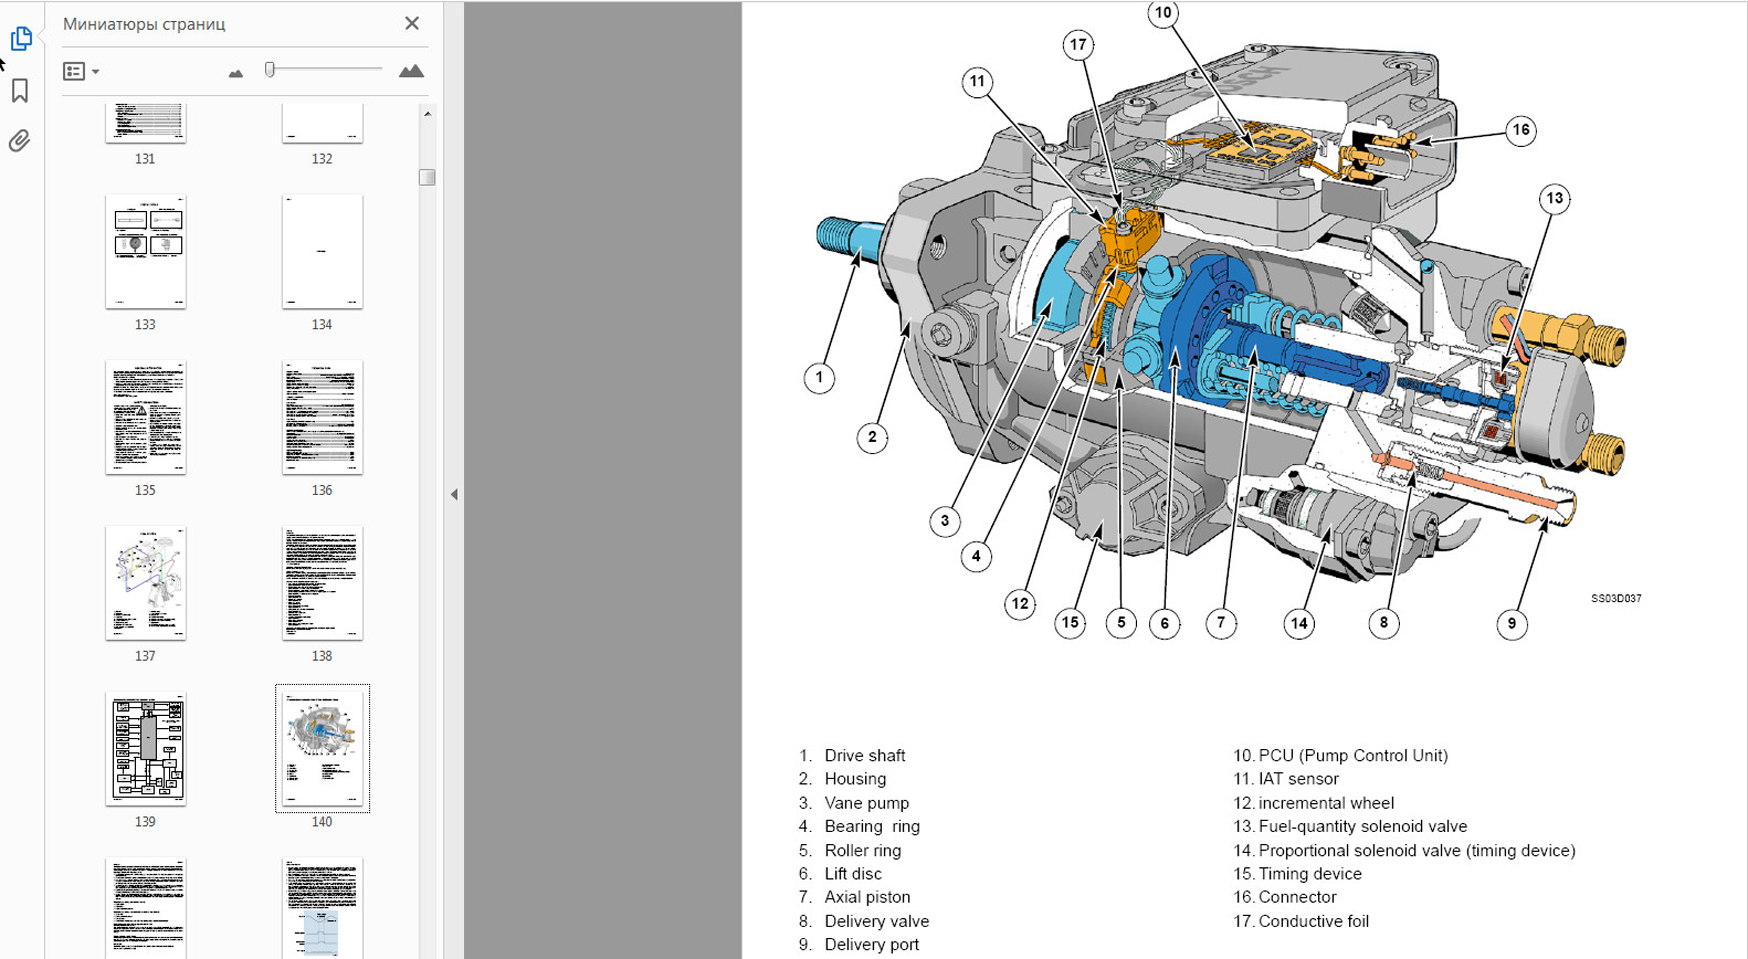This screenshot has width=1748, height=959.
Task: Click the reduce thumbnail size icon
Action: click(236, 72)
